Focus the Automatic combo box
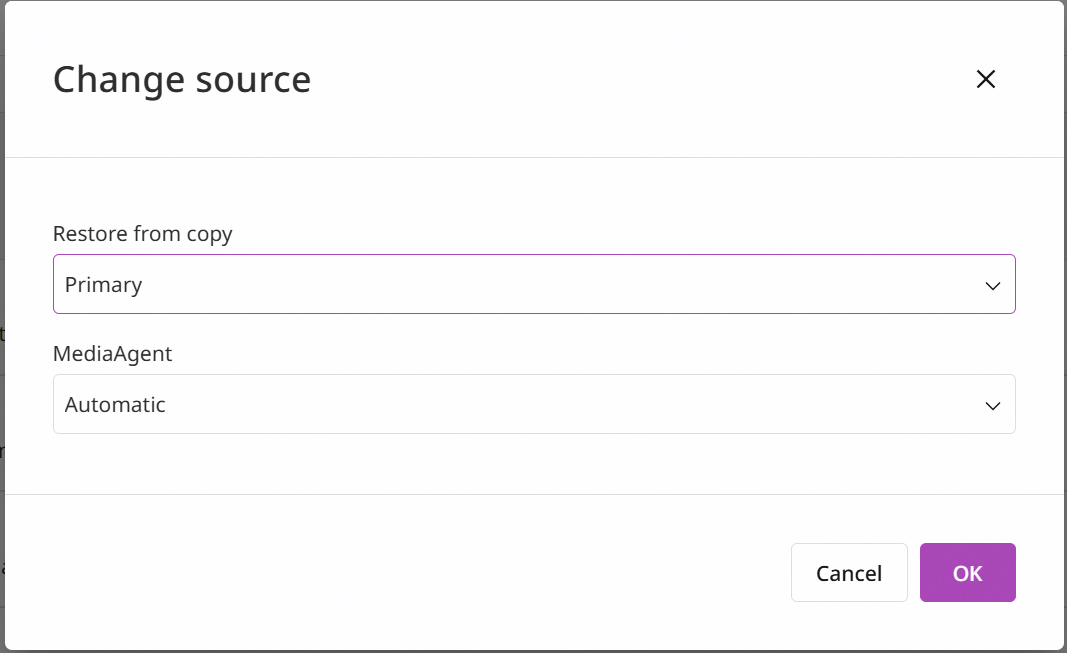The height and width of the screenshot is (653, 1067). click(534, 404)
